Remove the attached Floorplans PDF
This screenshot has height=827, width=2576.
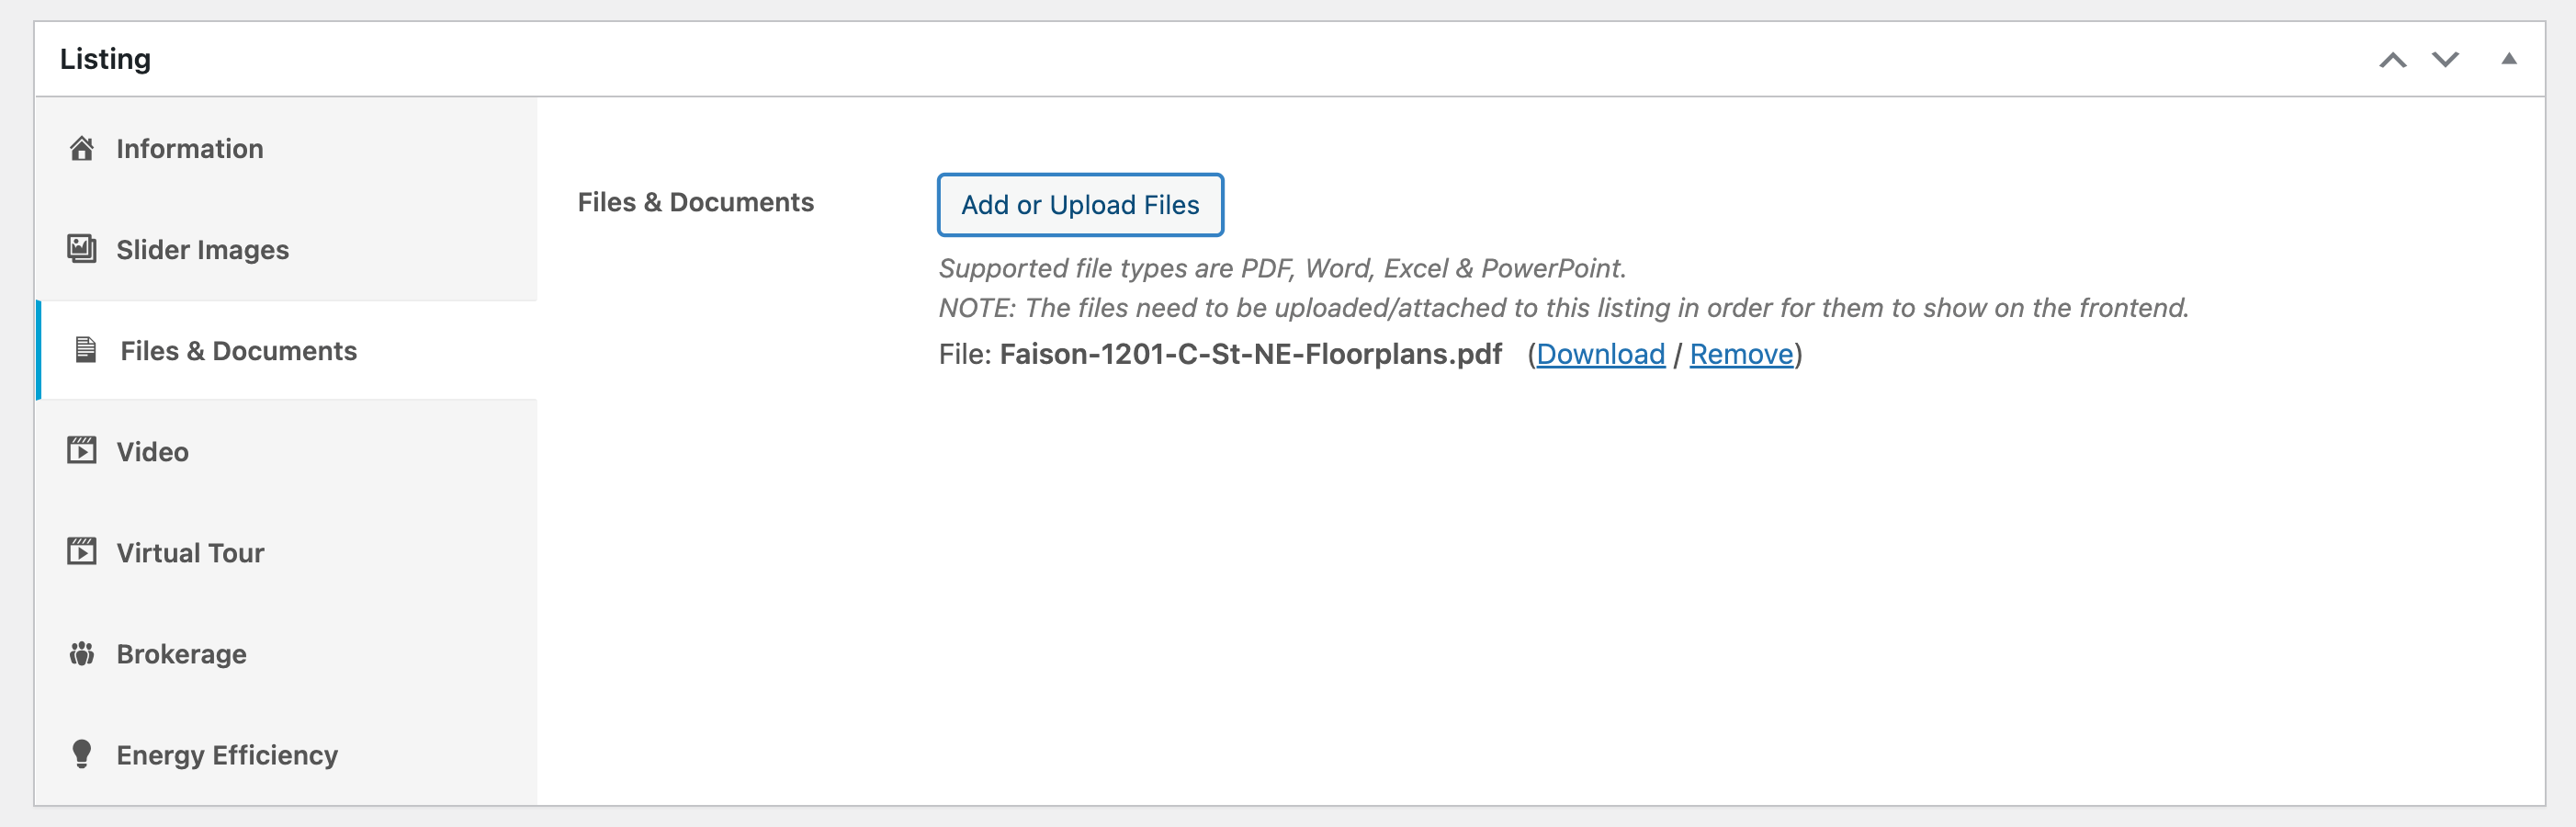point(1741,354)
